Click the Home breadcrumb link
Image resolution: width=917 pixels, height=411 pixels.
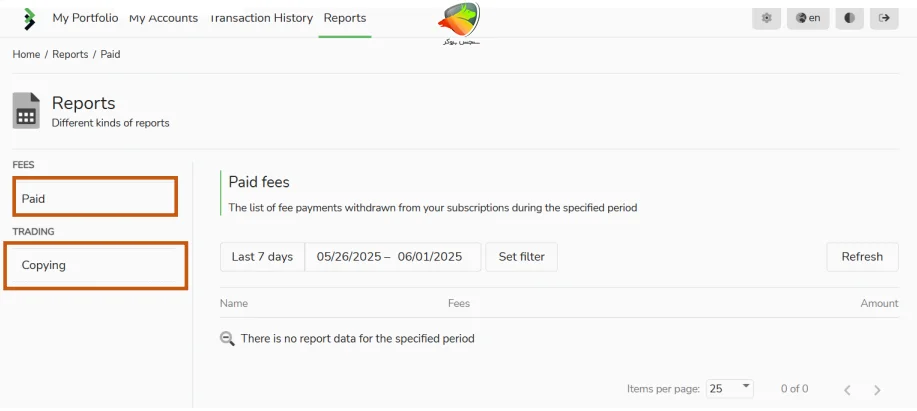pyautogui.click(x=26, y=54)
